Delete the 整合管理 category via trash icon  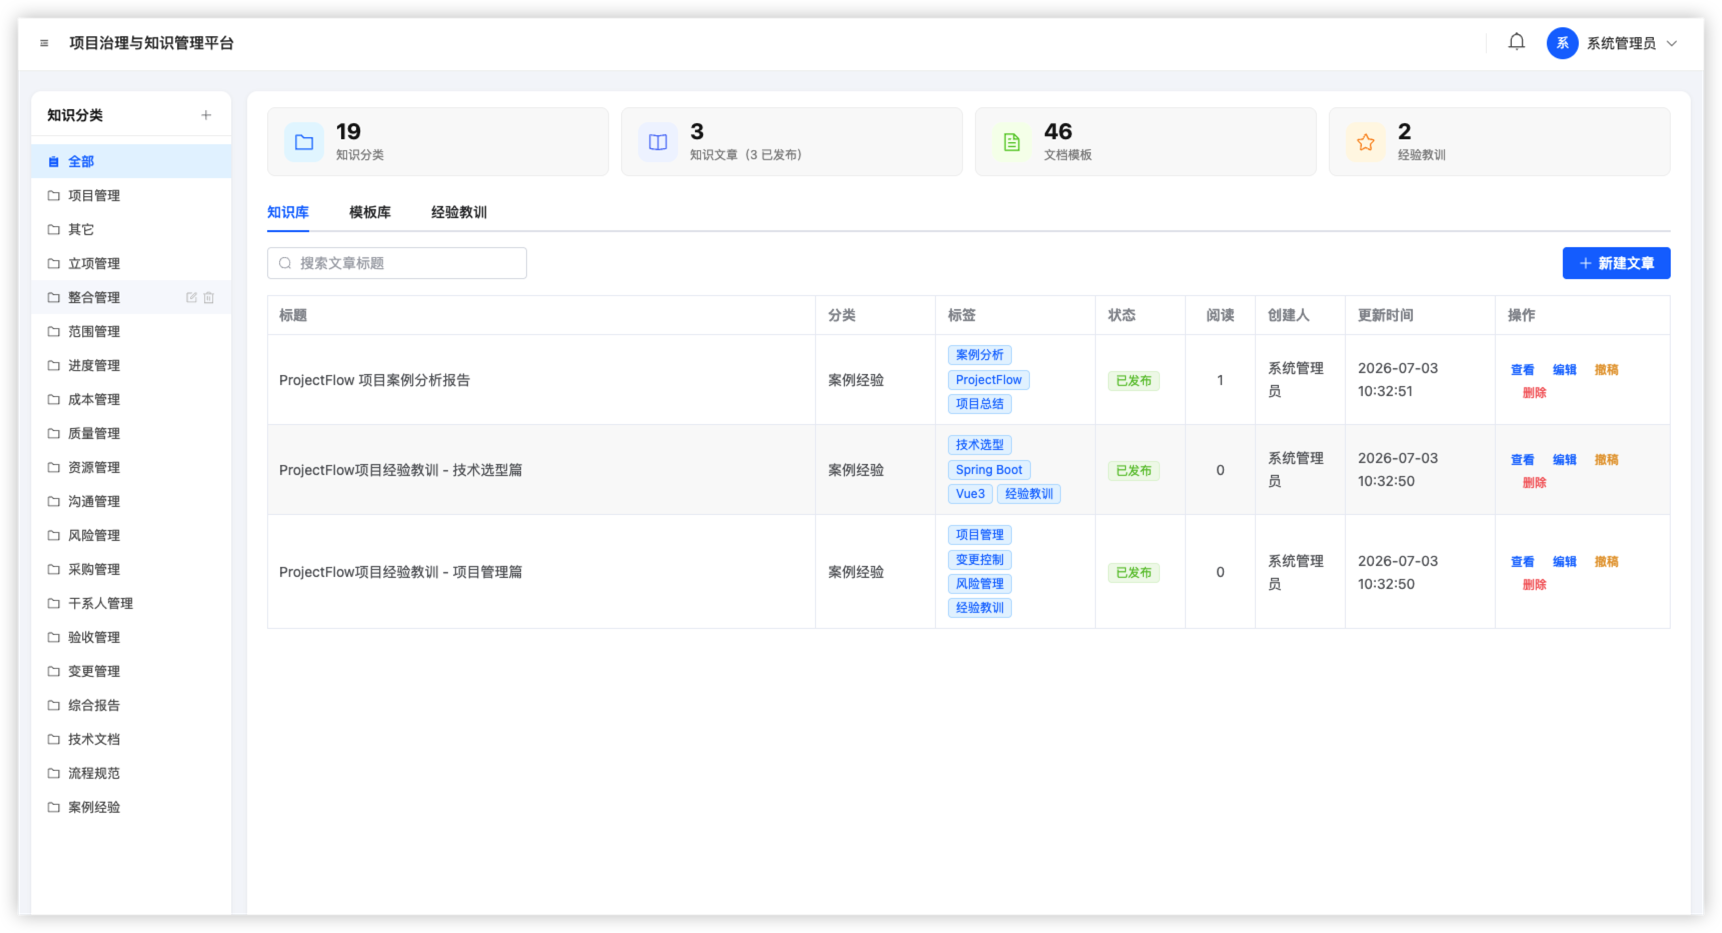(x=209, y=297)
